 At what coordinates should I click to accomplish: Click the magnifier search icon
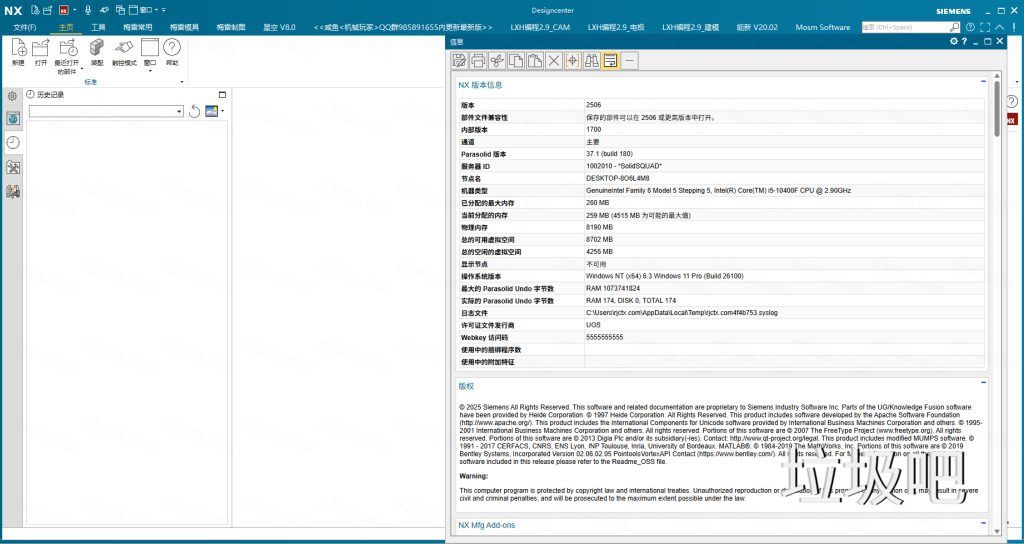pos(955,27)
